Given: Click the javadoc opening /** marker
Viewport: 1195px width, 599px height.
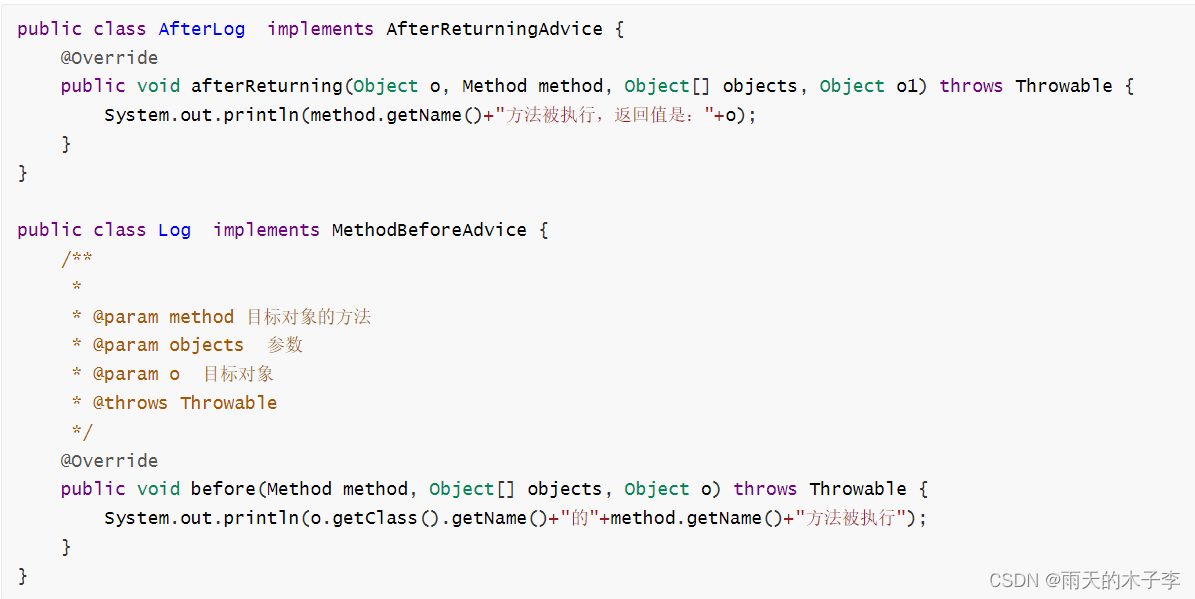Looking at the screenshot, I should coord(77,258).
